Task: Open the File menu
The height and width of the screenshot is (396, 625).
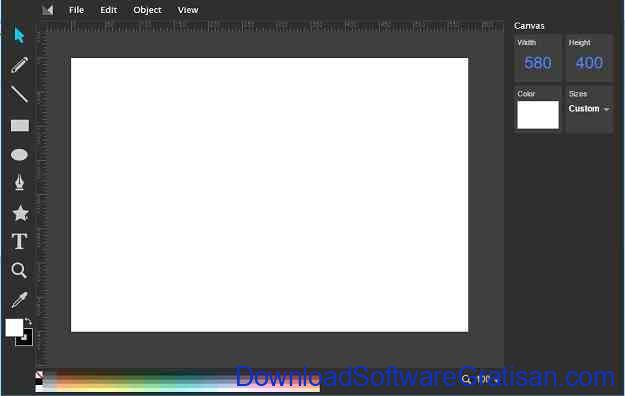Action: coord(76,10)
